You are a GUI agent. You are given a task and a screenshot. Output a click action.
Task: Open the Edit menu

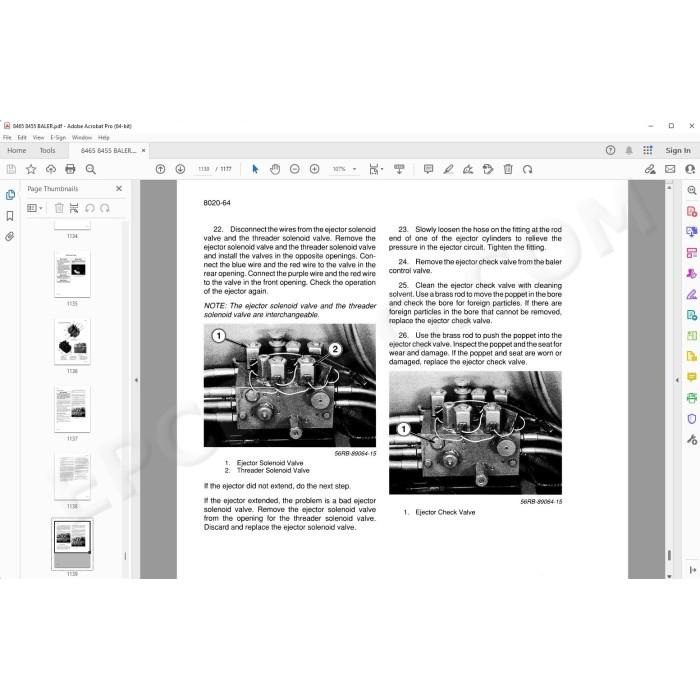click(x=22, y=138)
